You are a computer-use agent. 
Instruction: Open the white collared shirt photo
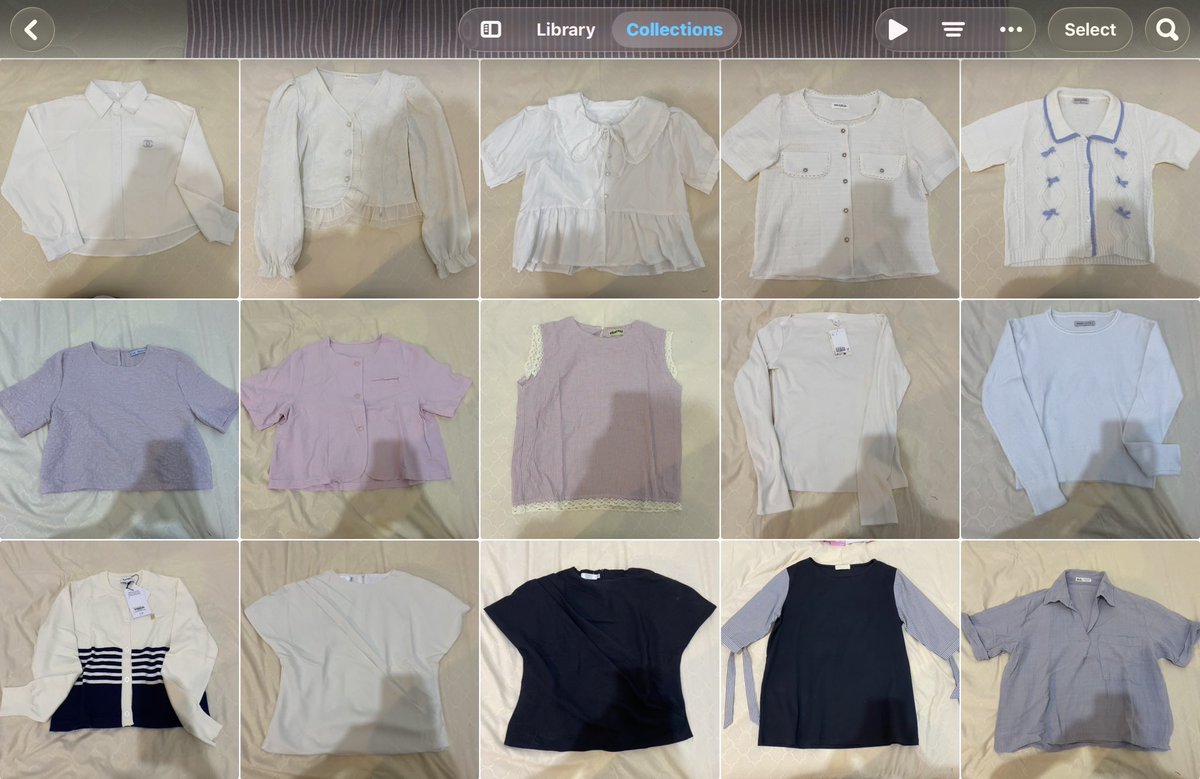tap(119, 178)
